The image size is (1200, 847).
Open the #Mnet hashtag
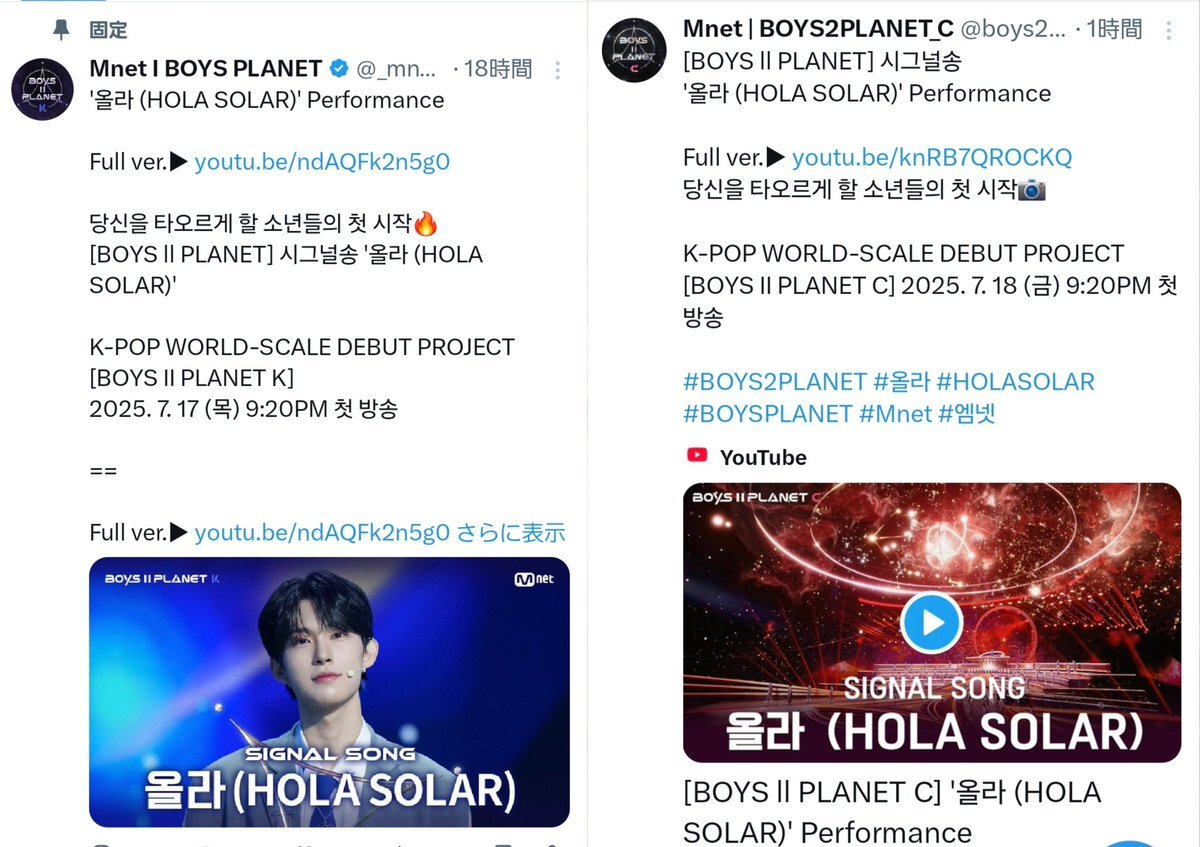[x=895, y=413]
